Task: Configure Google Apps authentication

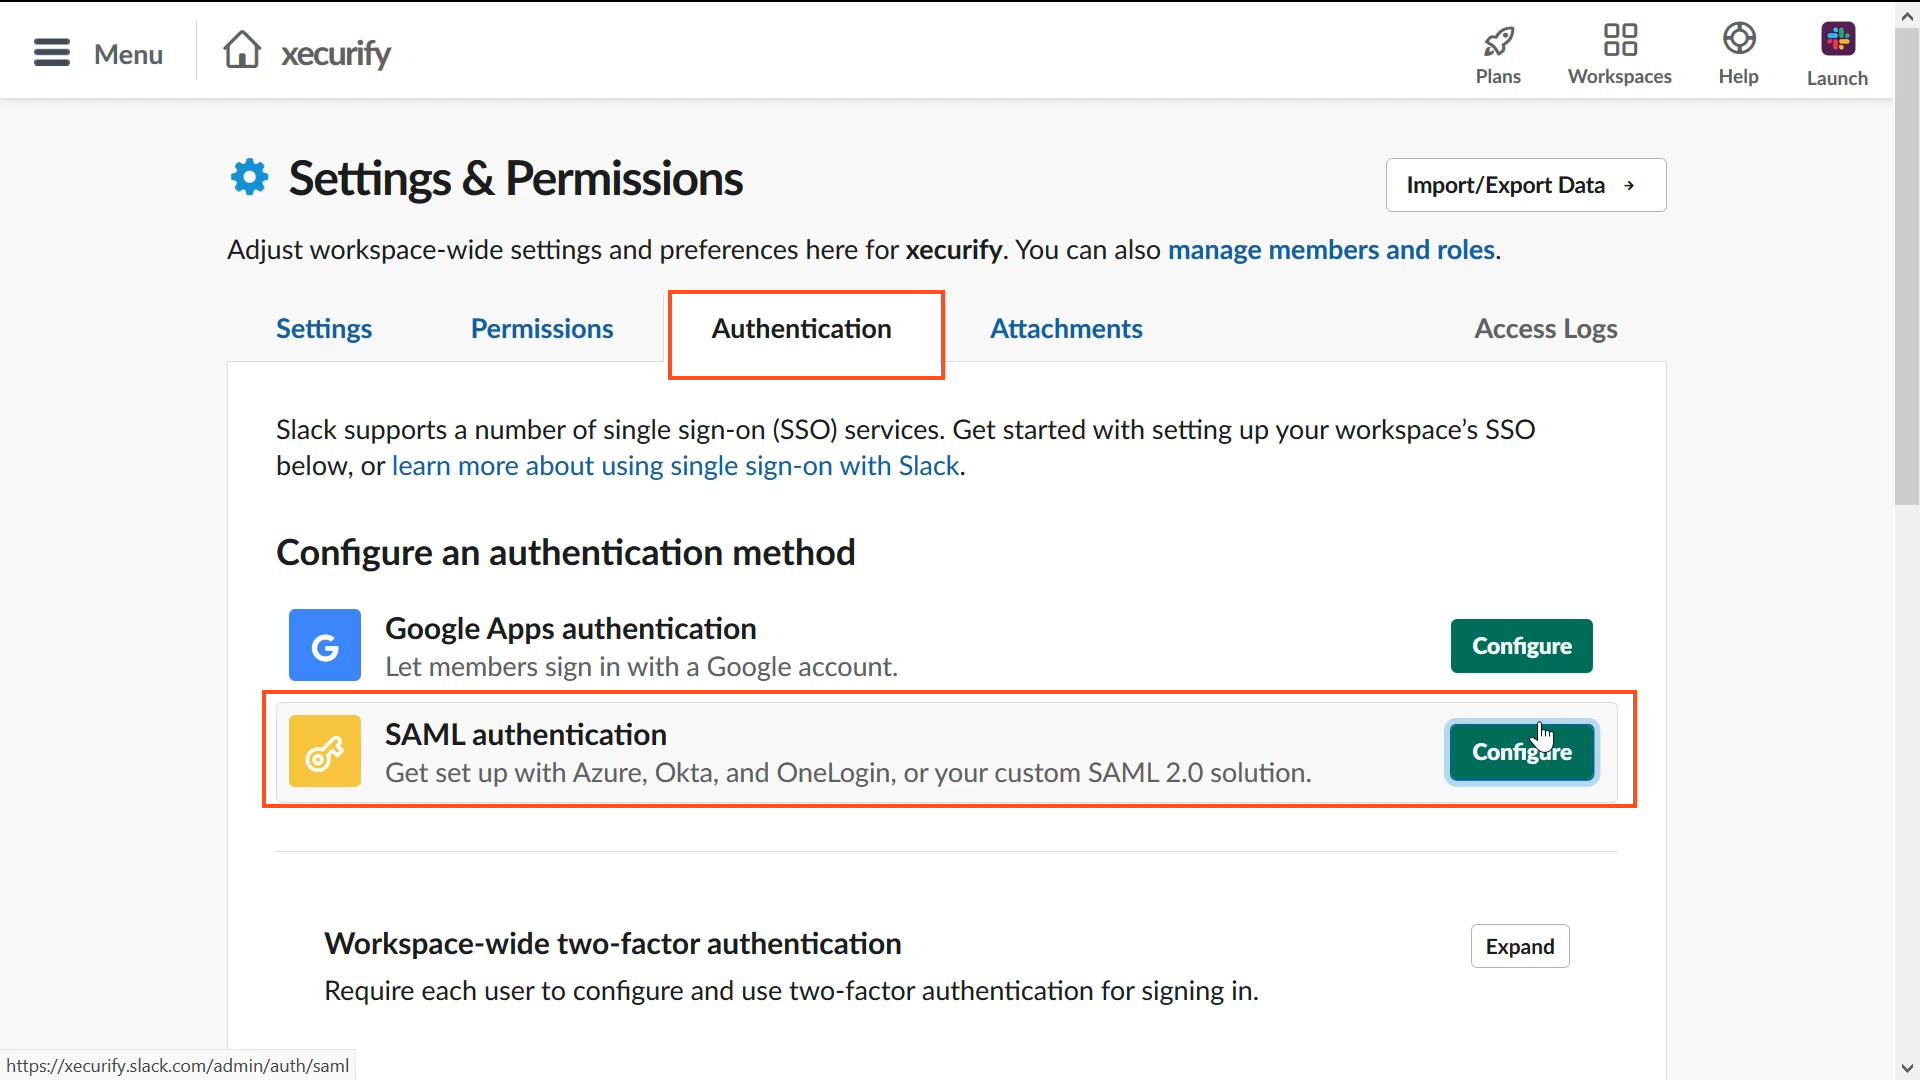Action: (x=1522, y=646)
